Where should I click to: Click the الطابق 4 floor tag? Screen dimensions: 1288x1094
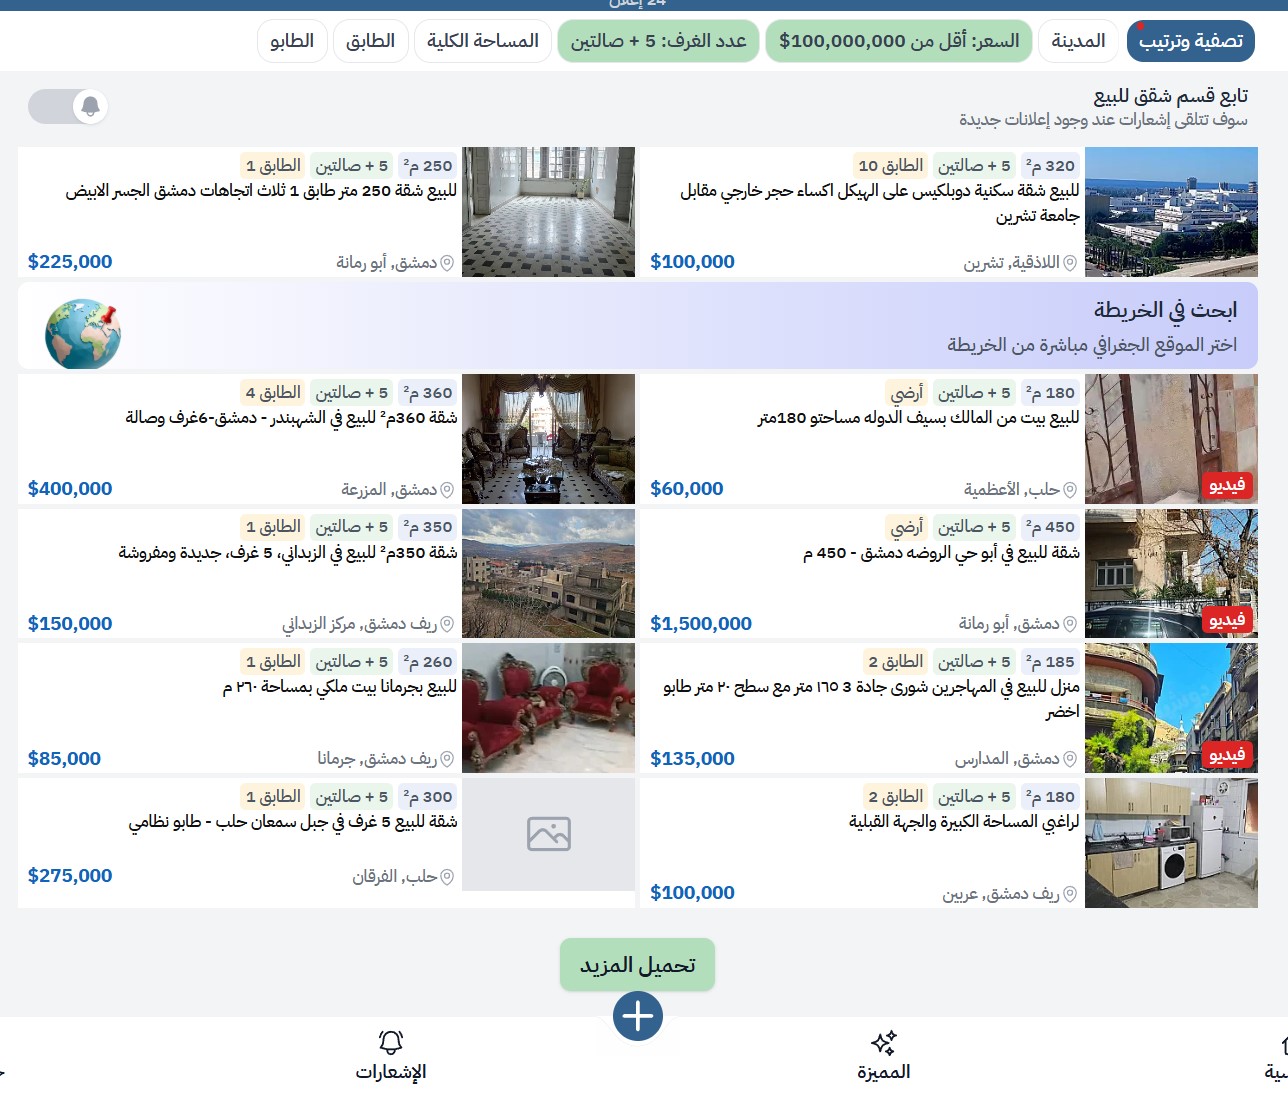[x=274, y=392]
